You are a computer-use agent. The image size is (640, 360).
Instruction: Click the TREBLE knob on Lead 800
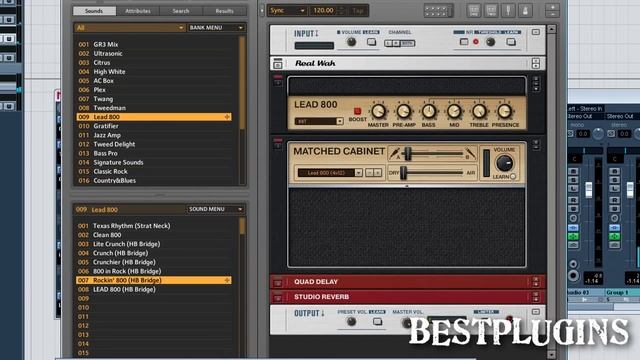tap(479, 111)
